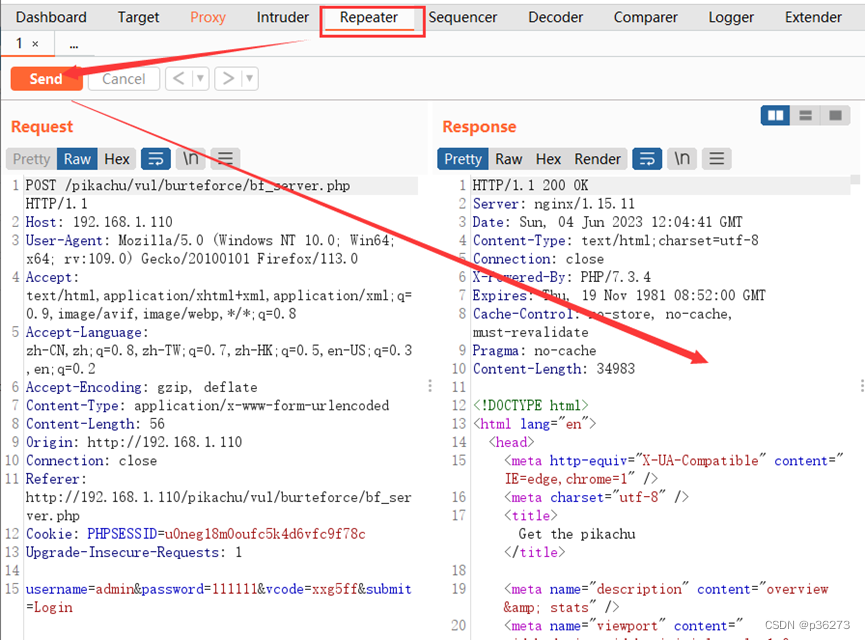Toggle word wrap in Response pane
The width and height of the screenshot is (865, 640).
(647, 159)
